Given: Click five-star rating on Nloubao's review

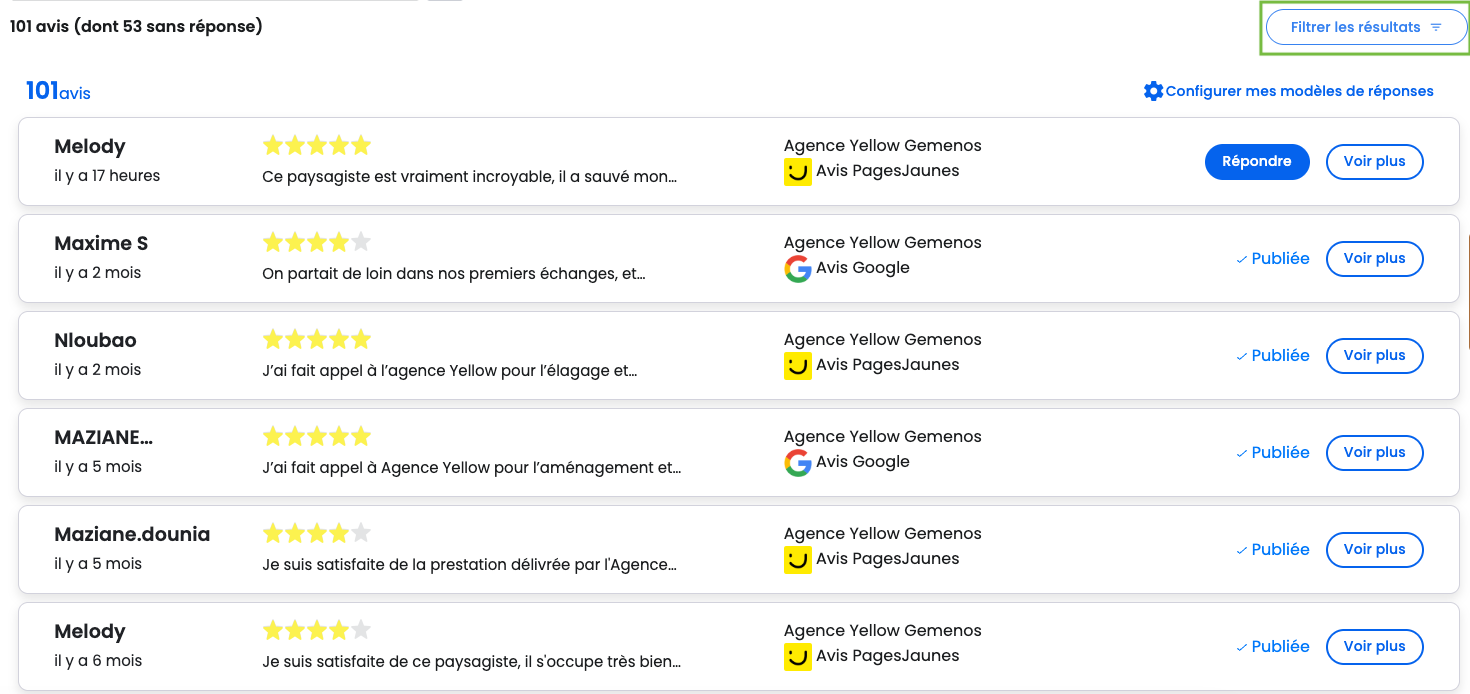Looking at the screenshot, I should click(x=316, y=339).
